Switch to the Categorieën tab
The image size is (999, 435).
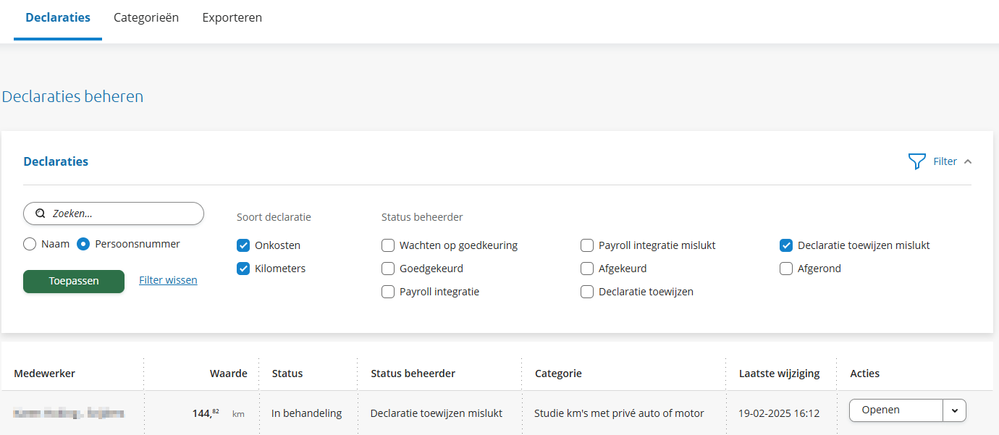pyautogui.click(x=146, y=18)
